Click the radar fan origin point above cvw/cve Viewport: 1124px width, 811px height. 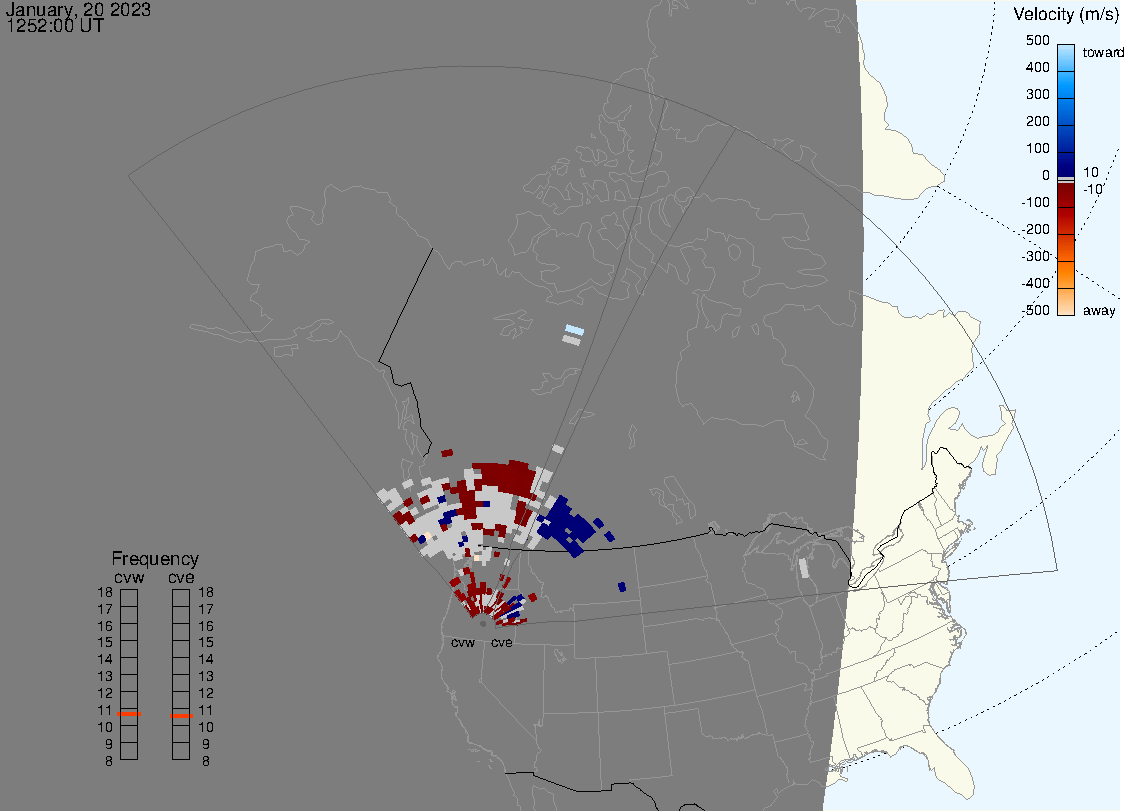pyautogui.click(x=482, y=623)
